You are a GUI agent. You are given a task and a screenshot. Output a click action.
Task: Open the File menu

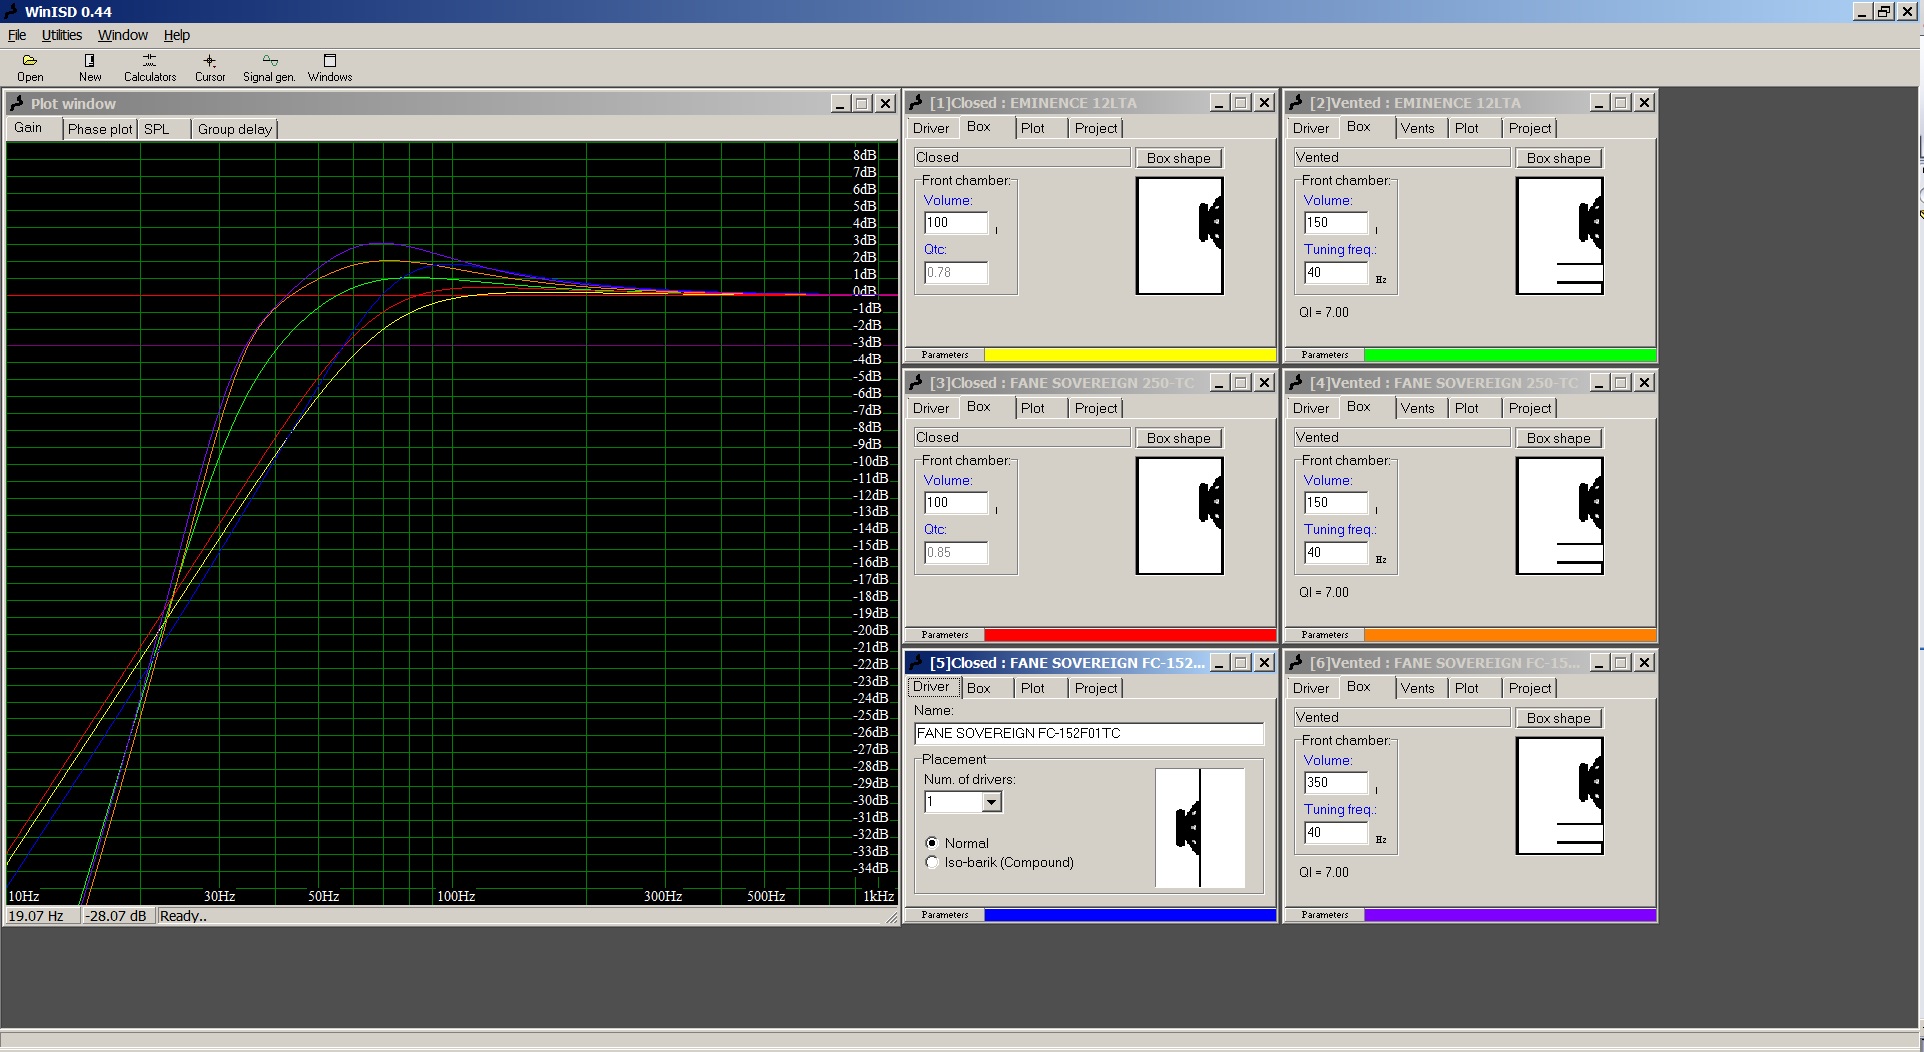point(17,35)
